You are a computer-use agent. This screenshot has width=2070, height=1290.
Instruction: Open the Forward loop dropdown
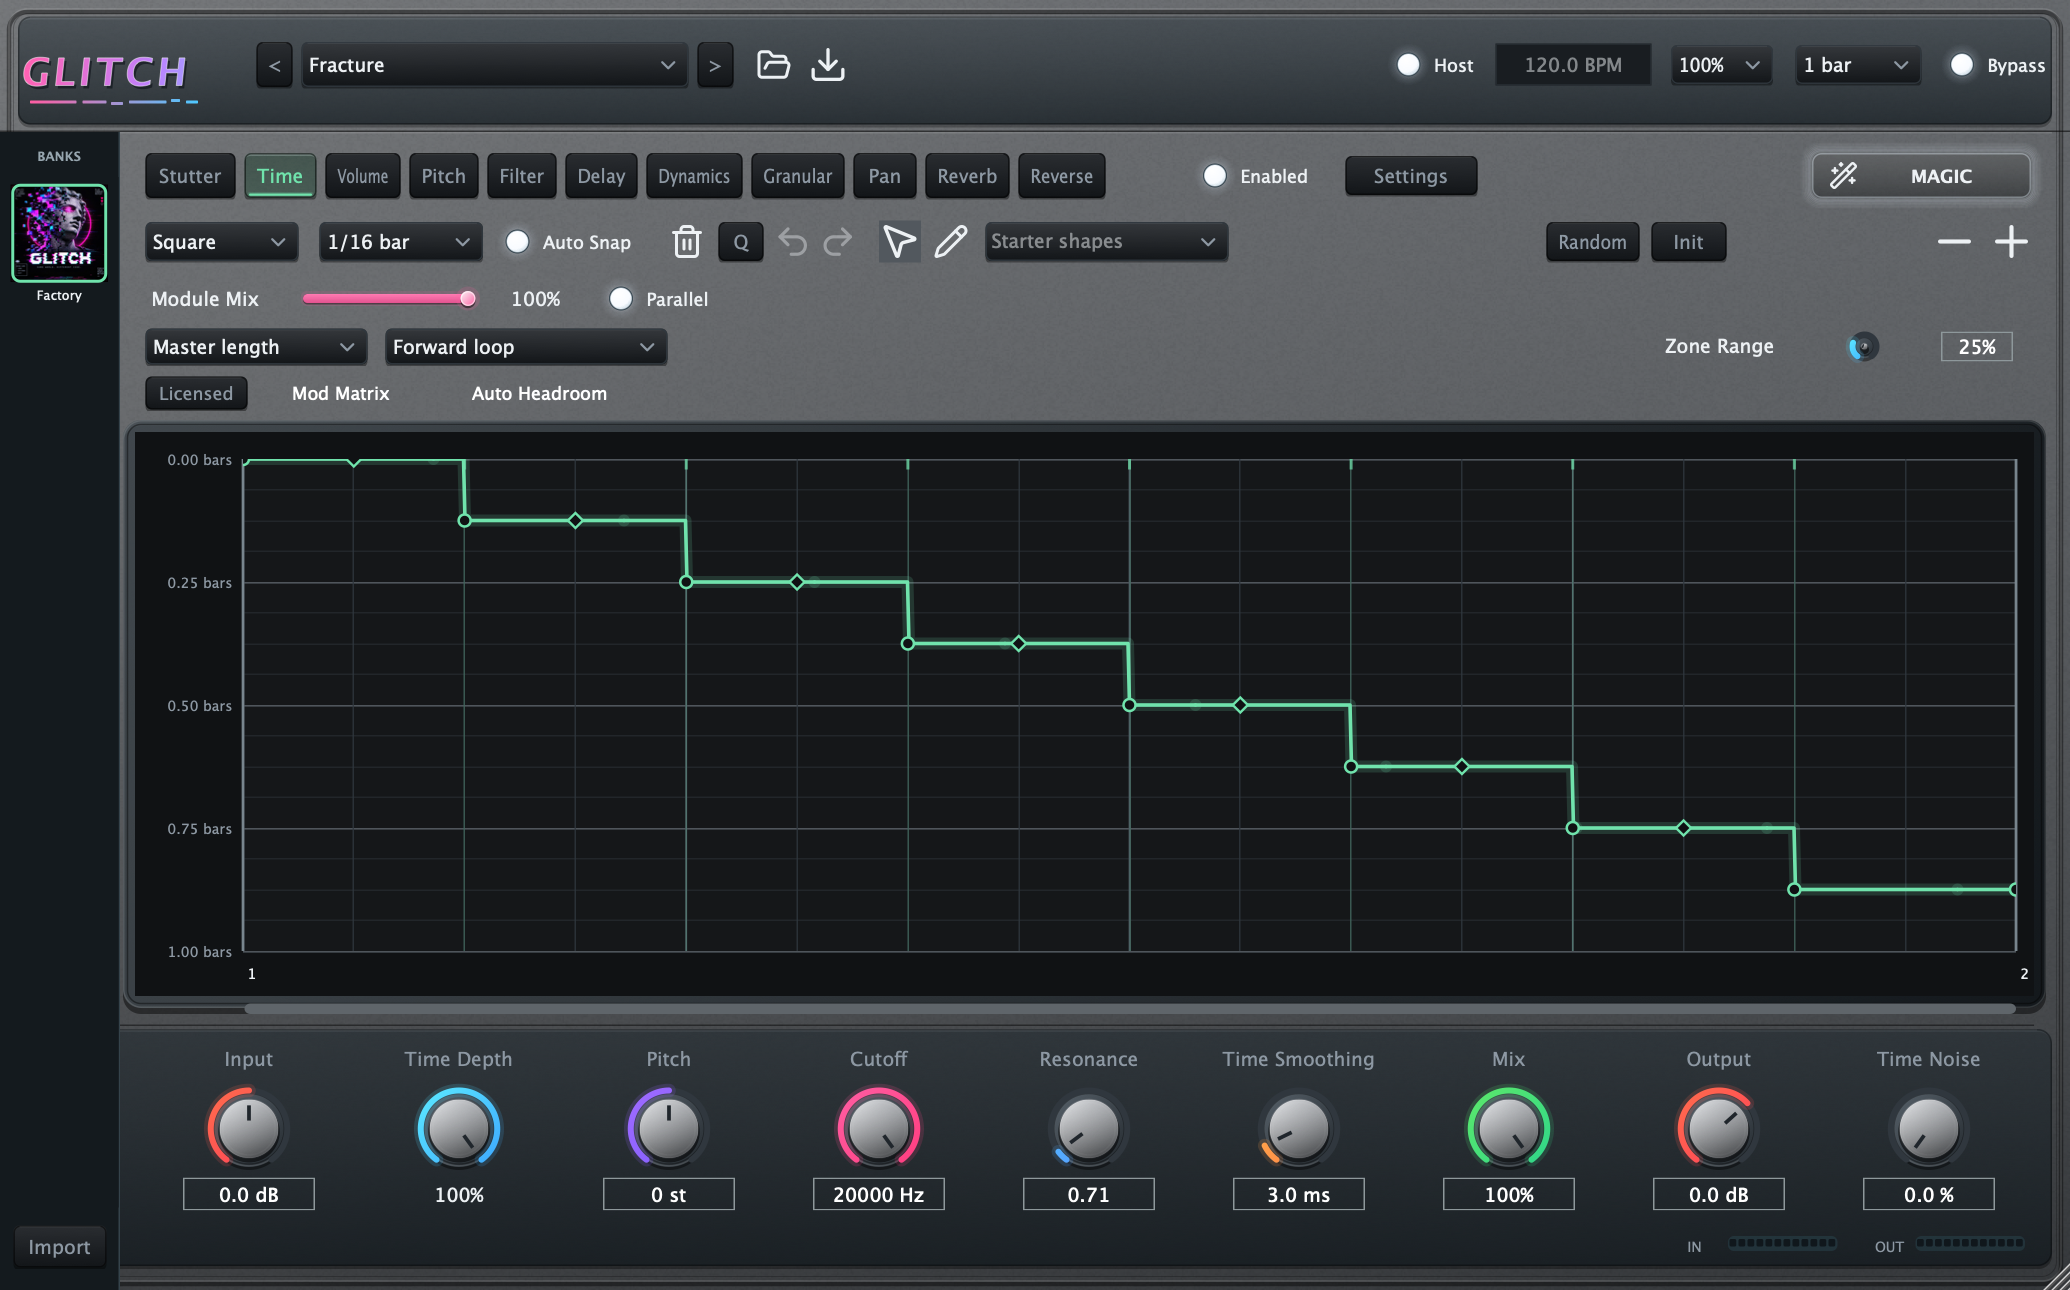[526, 347]
